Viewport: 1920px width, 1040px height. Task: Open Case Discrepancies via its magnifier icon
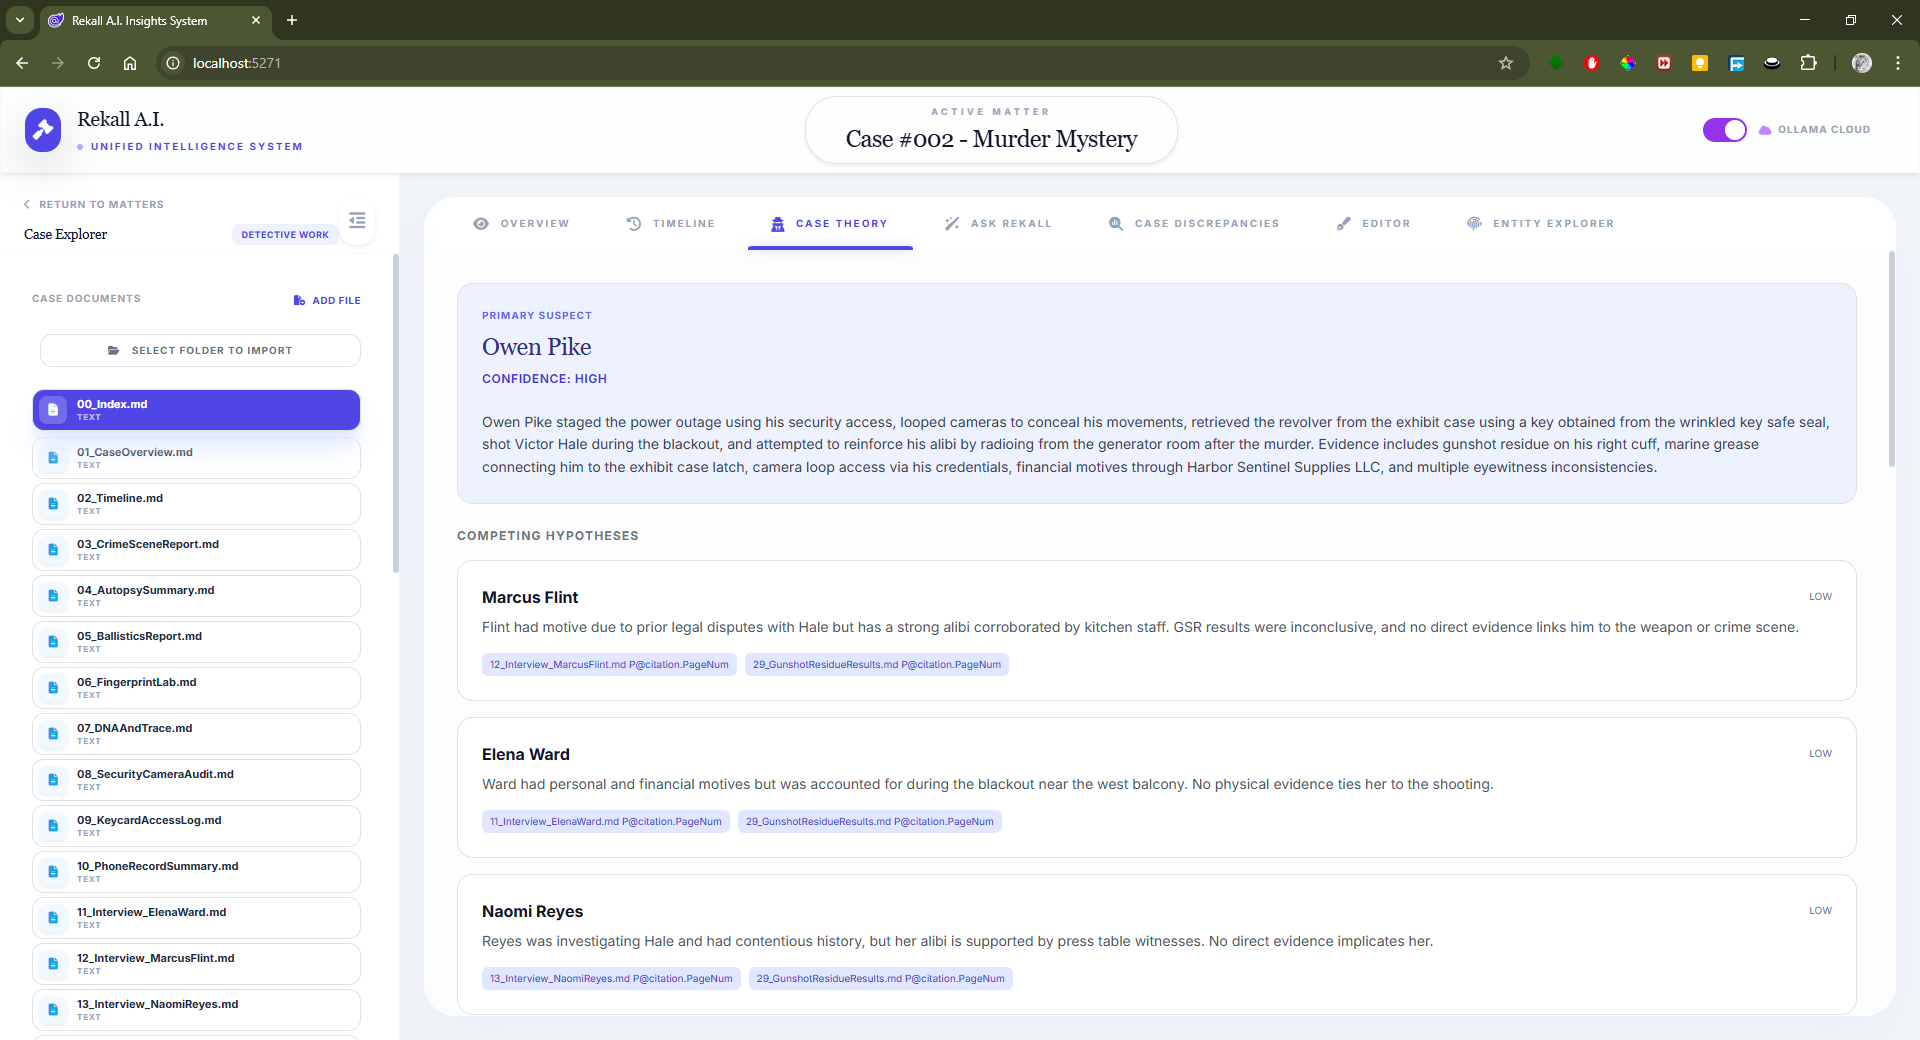(1117, 224)
